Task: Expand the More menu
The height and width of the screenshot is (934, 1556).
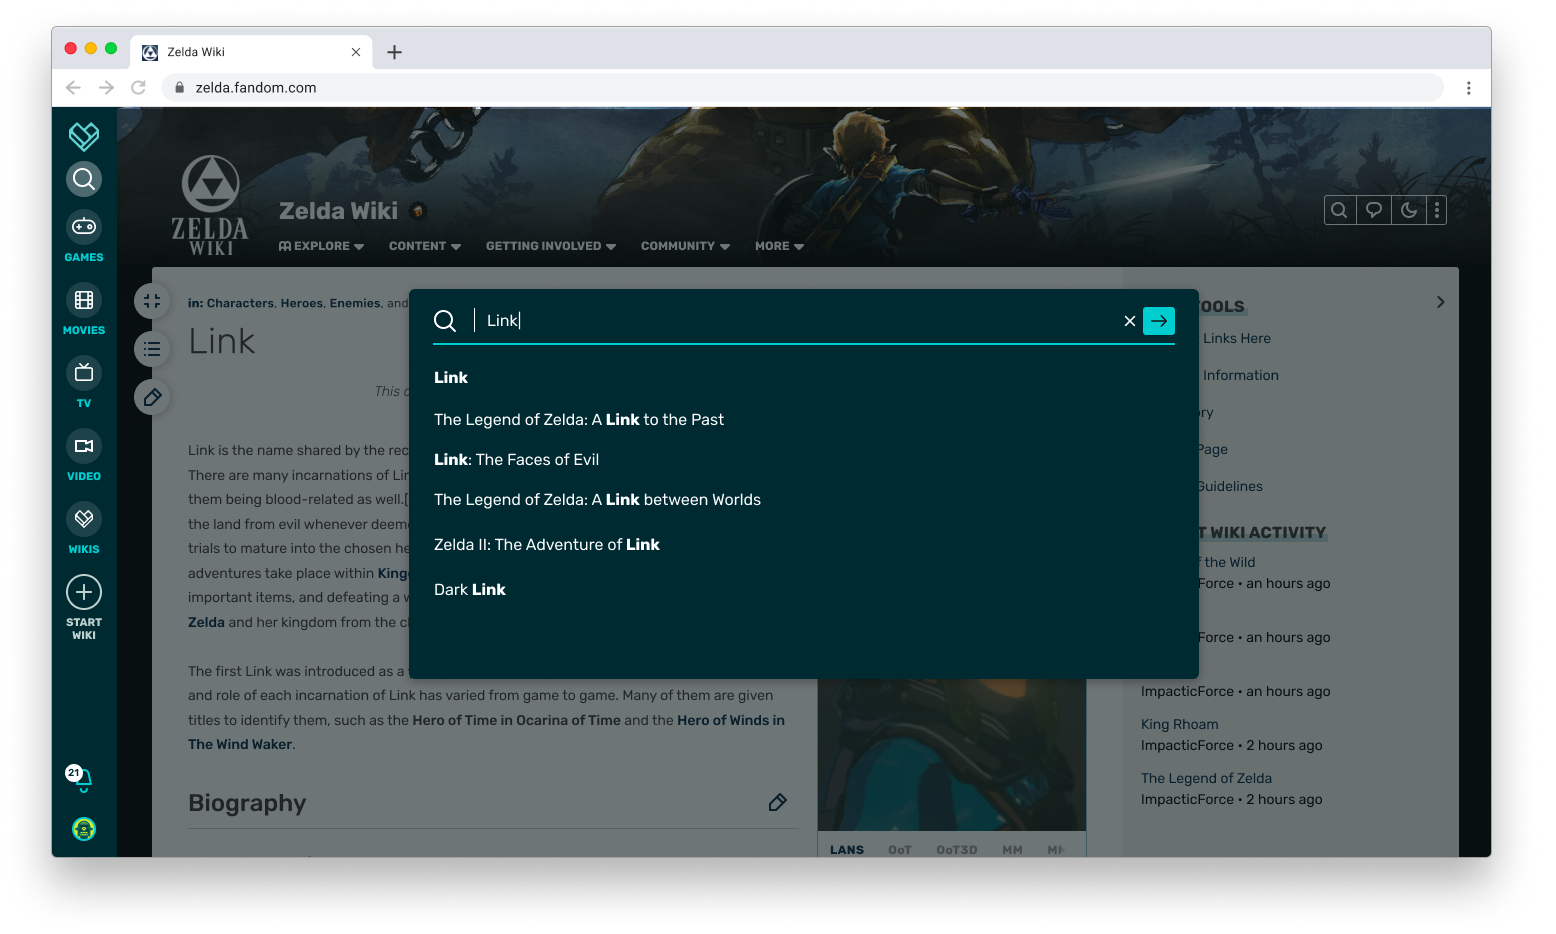Action: click(x=779, y=246)
